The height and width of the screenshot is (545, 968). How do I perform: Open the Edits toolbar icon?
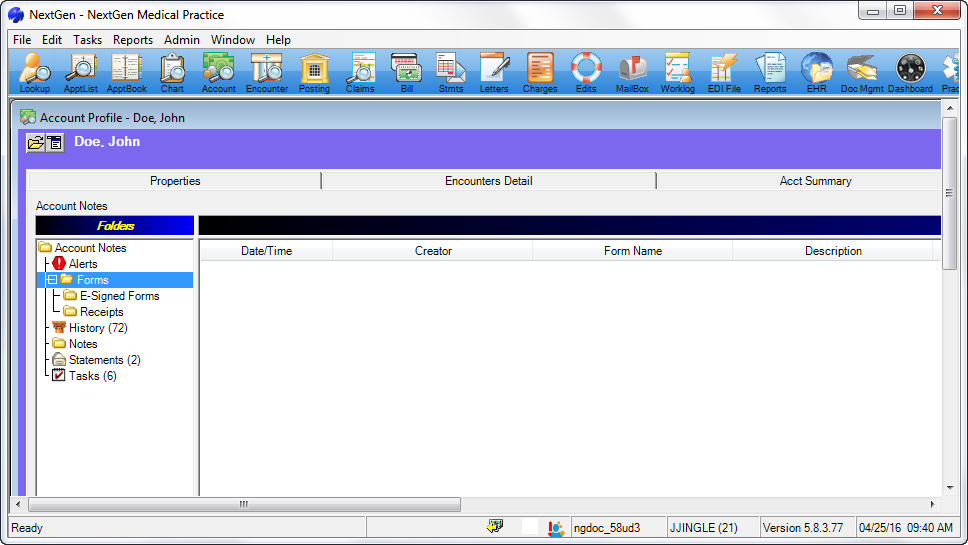(x=586, y=73)
